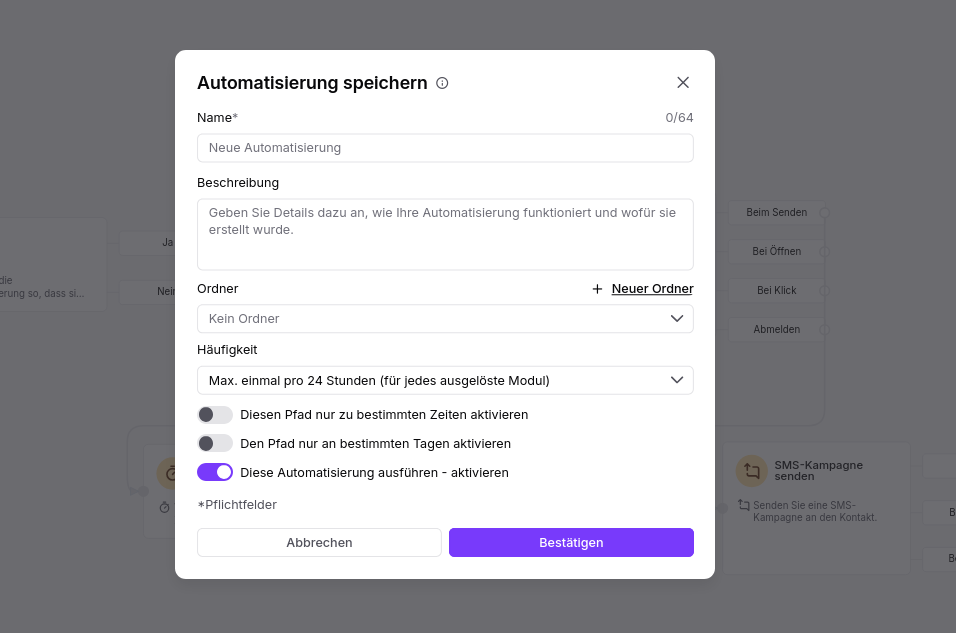Focus the Name input field
Viewport: 956px width, 633px height.
coord(445,148)
